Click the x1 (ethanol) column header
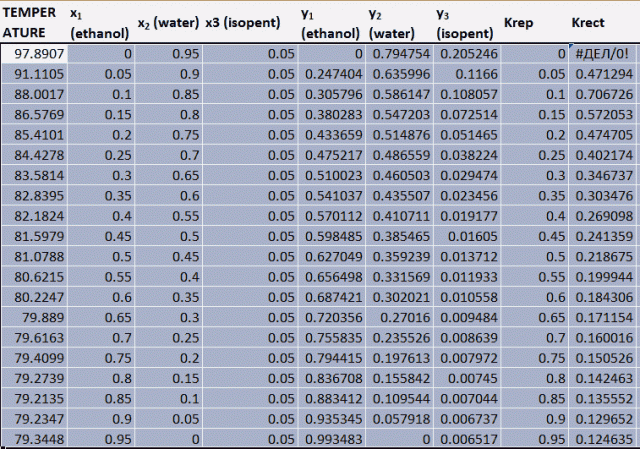Viewport: 640px width, 449px height. (100, 22)
